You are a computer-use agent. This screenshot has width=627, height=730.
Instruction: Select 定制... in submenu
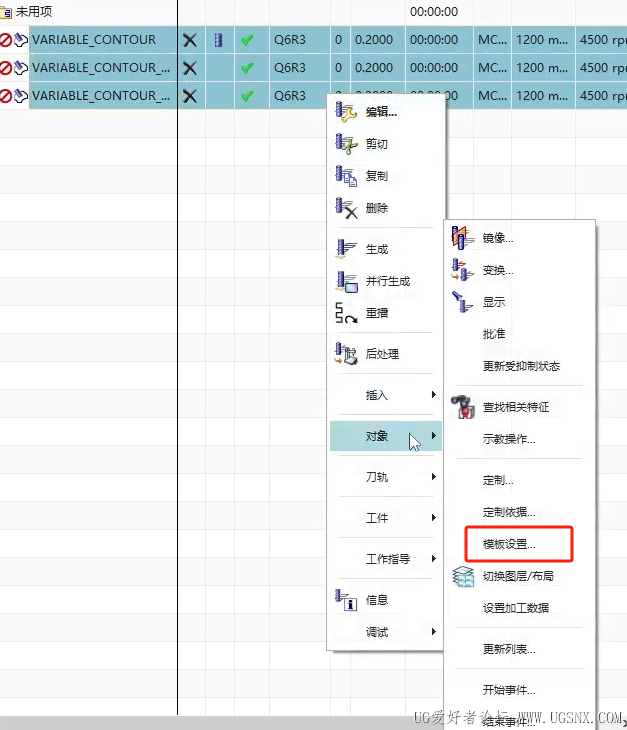pyautogui.click(x=498, y=480)
